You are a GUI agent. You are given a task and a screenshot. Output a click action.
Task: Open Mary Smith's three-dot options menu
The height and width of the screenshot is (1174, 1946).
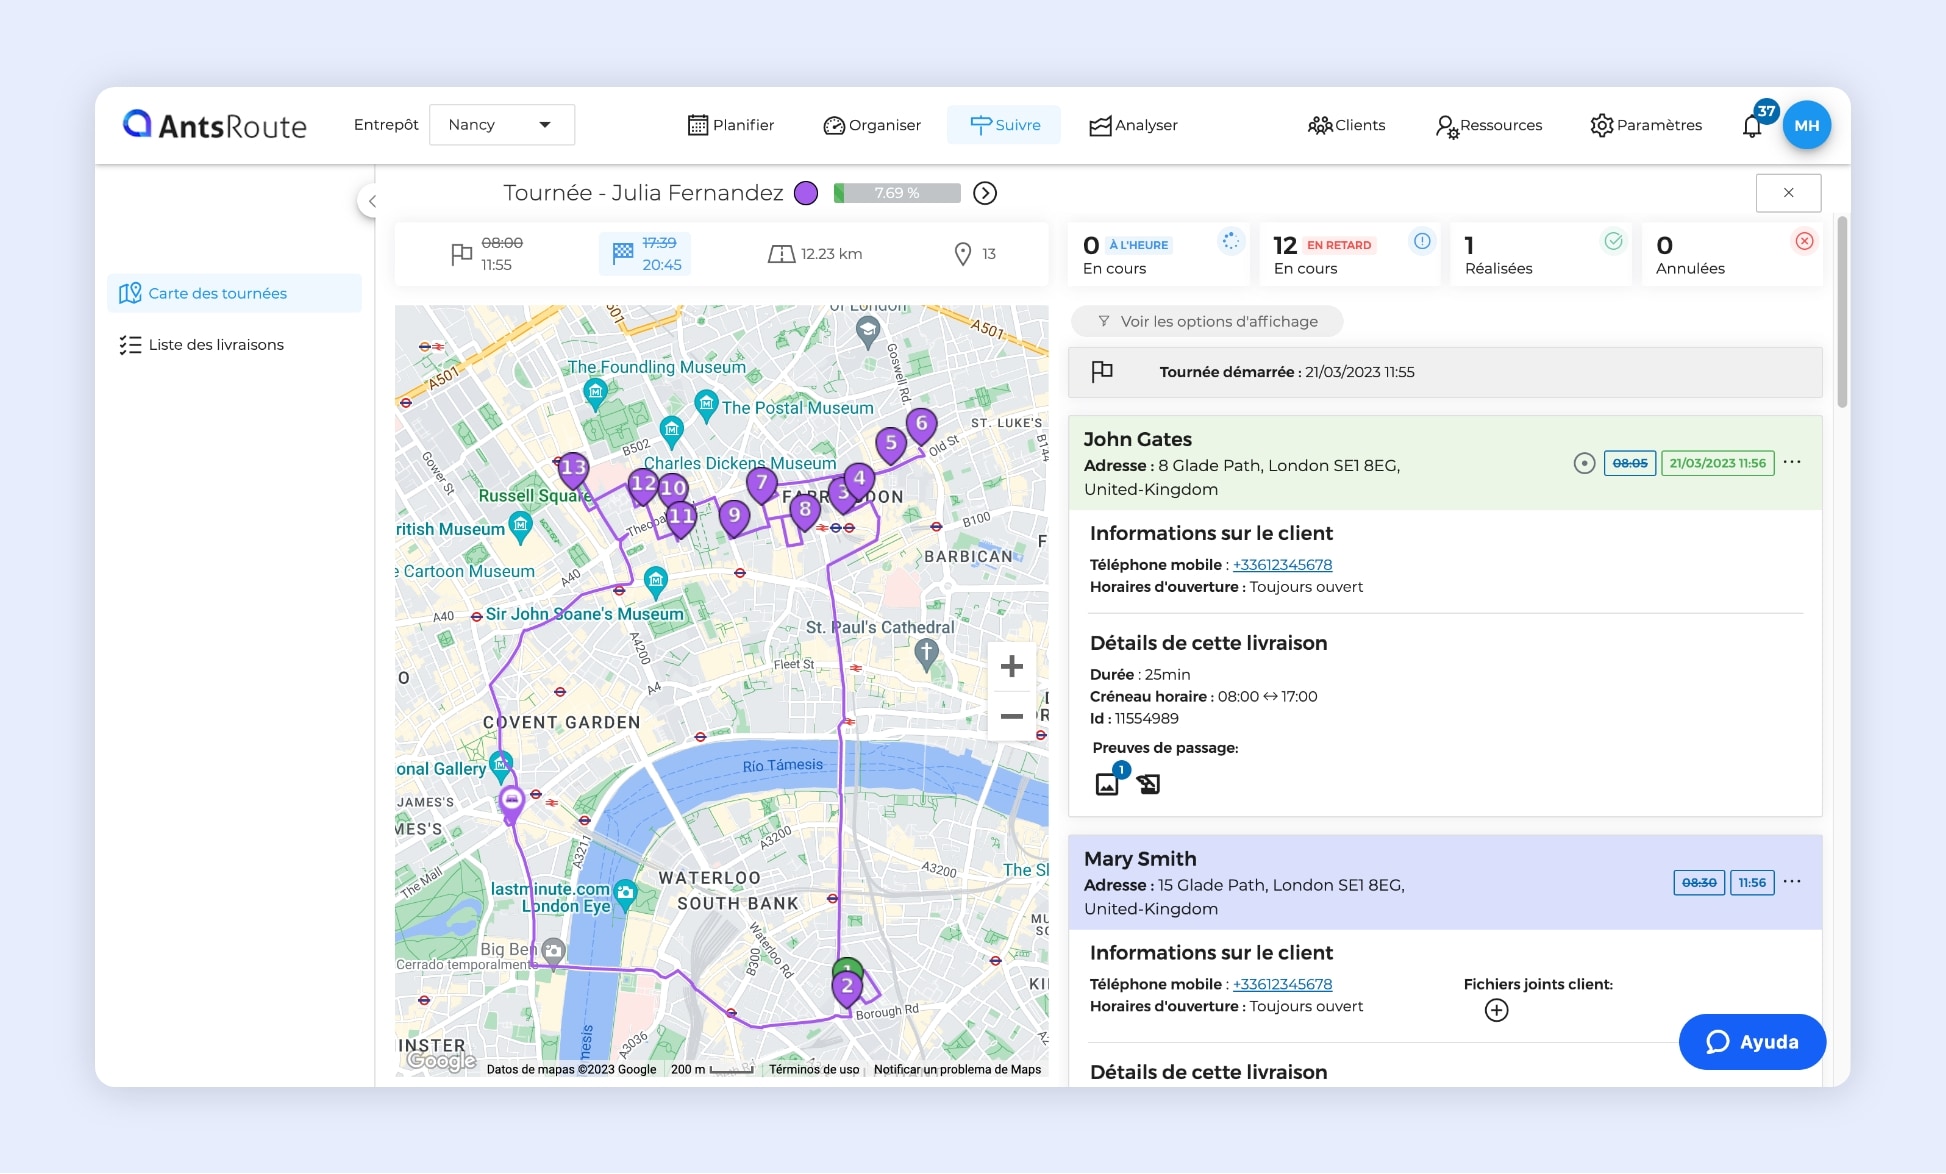pos(1792,882)
